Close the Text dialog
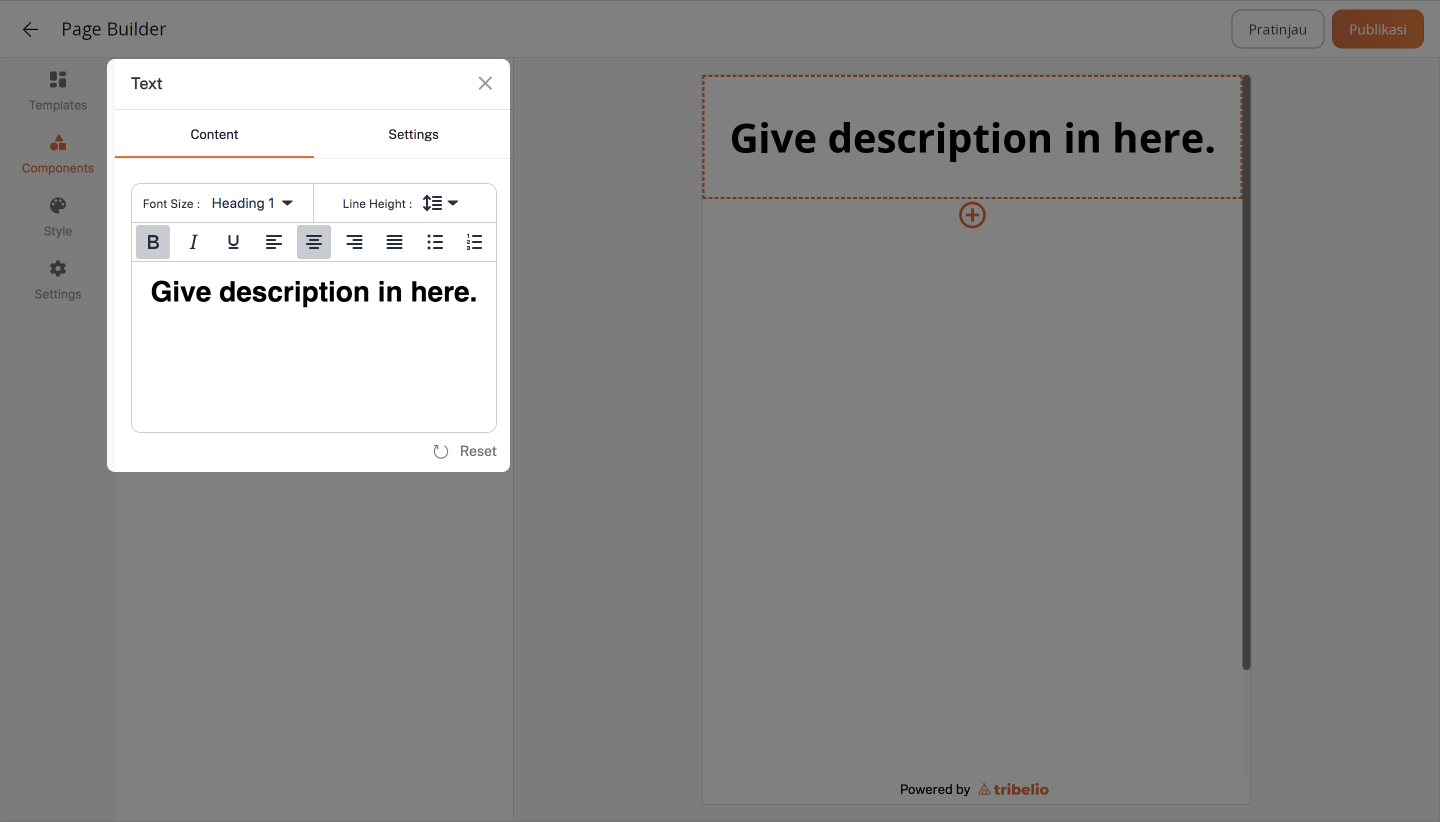1440x822 pixels. [485, 83]
